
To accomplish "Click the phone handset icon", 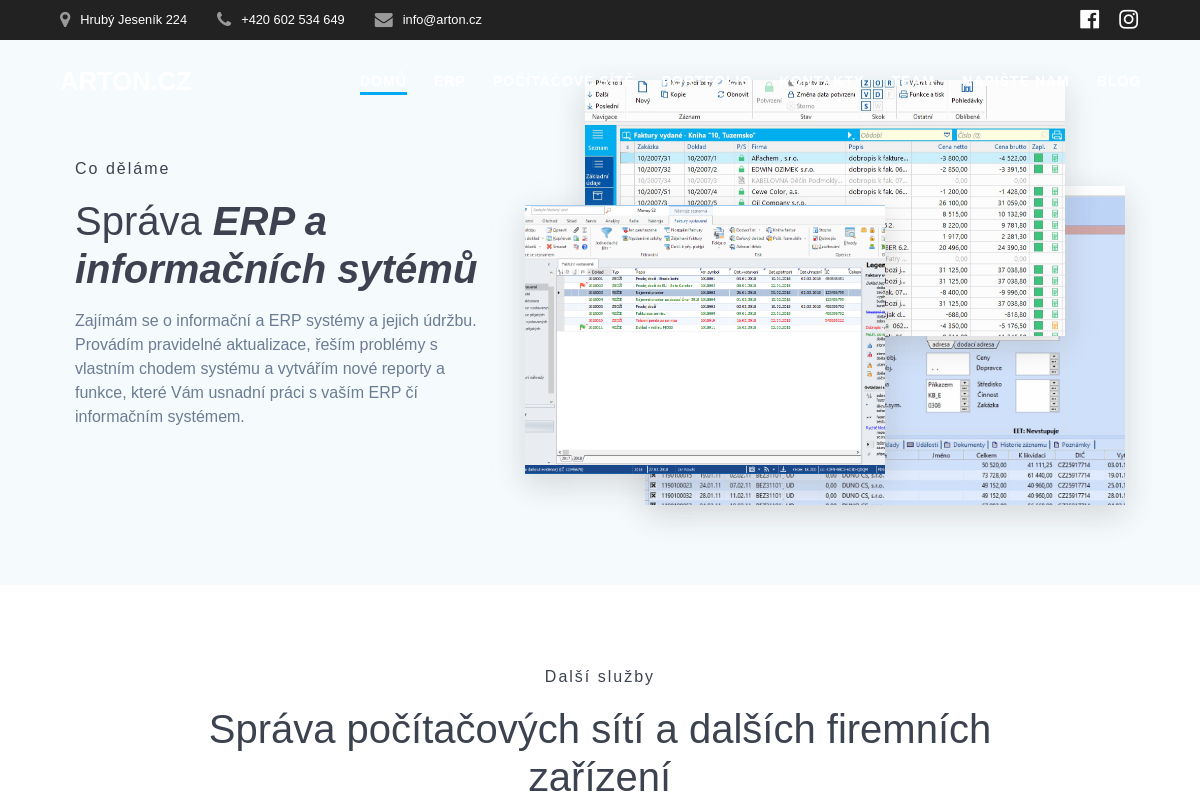I will pos(224,19).
